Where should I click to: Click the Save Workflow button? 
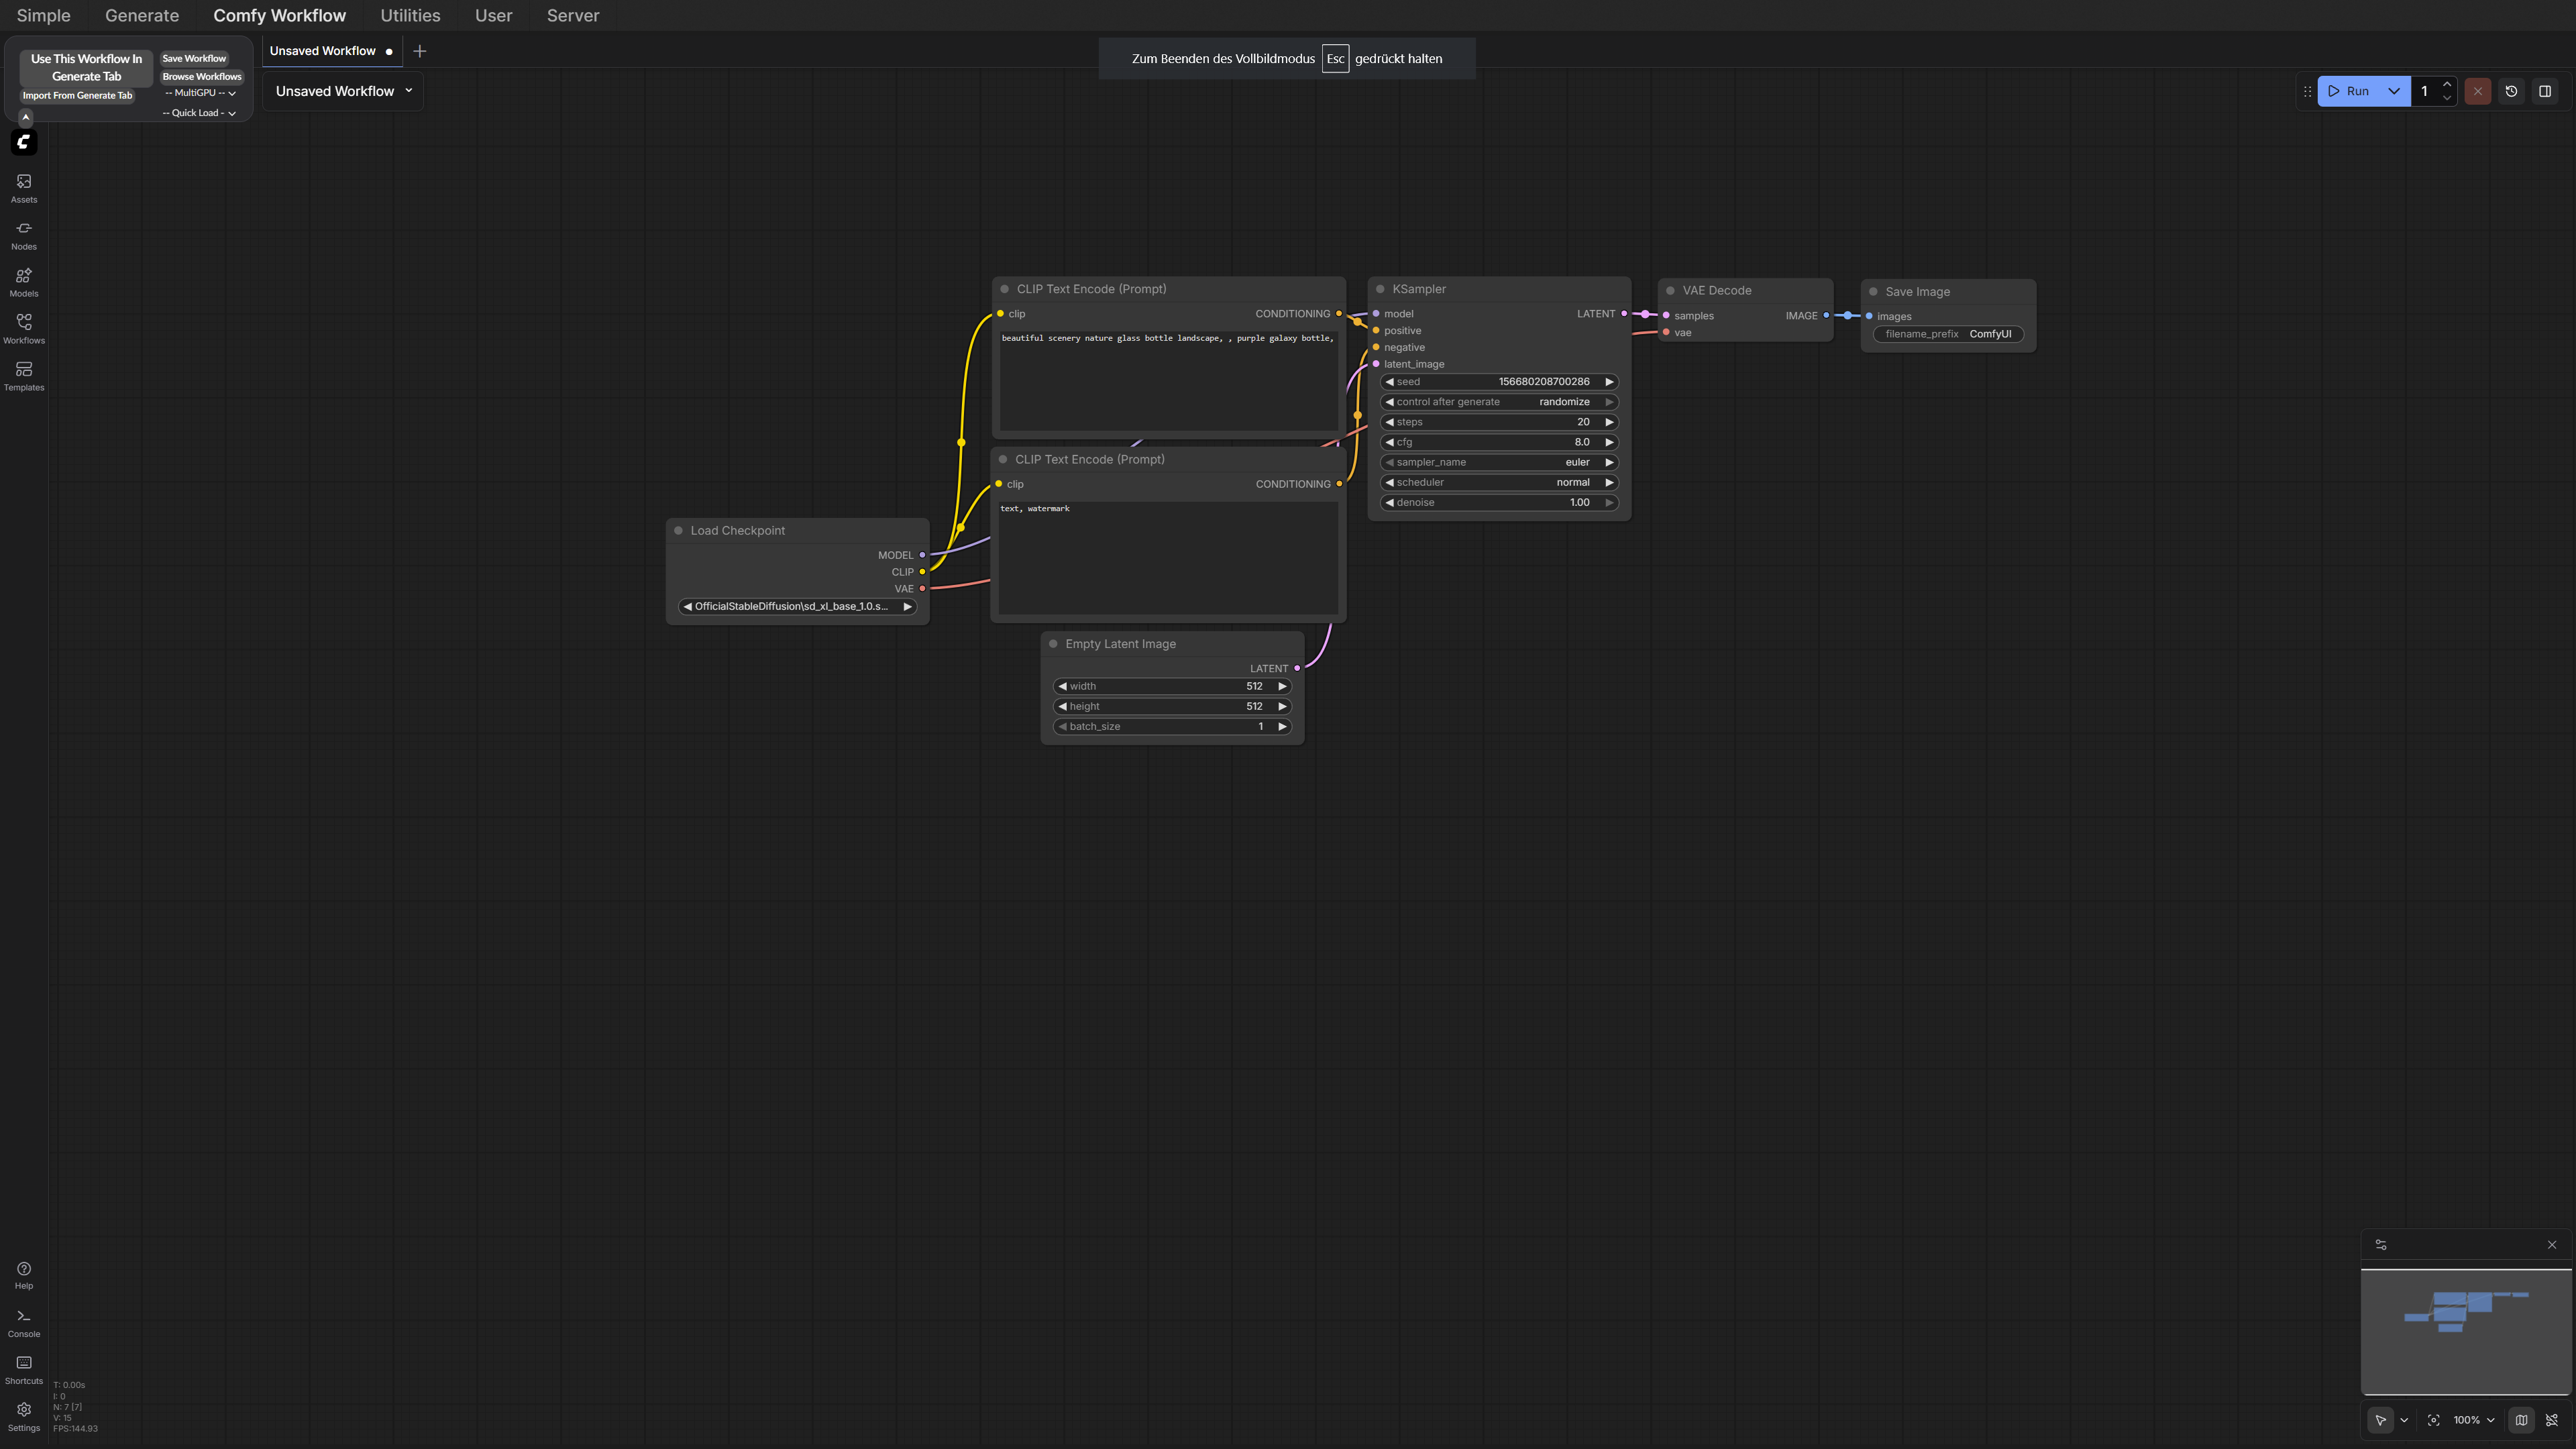(x=194, y=58)
